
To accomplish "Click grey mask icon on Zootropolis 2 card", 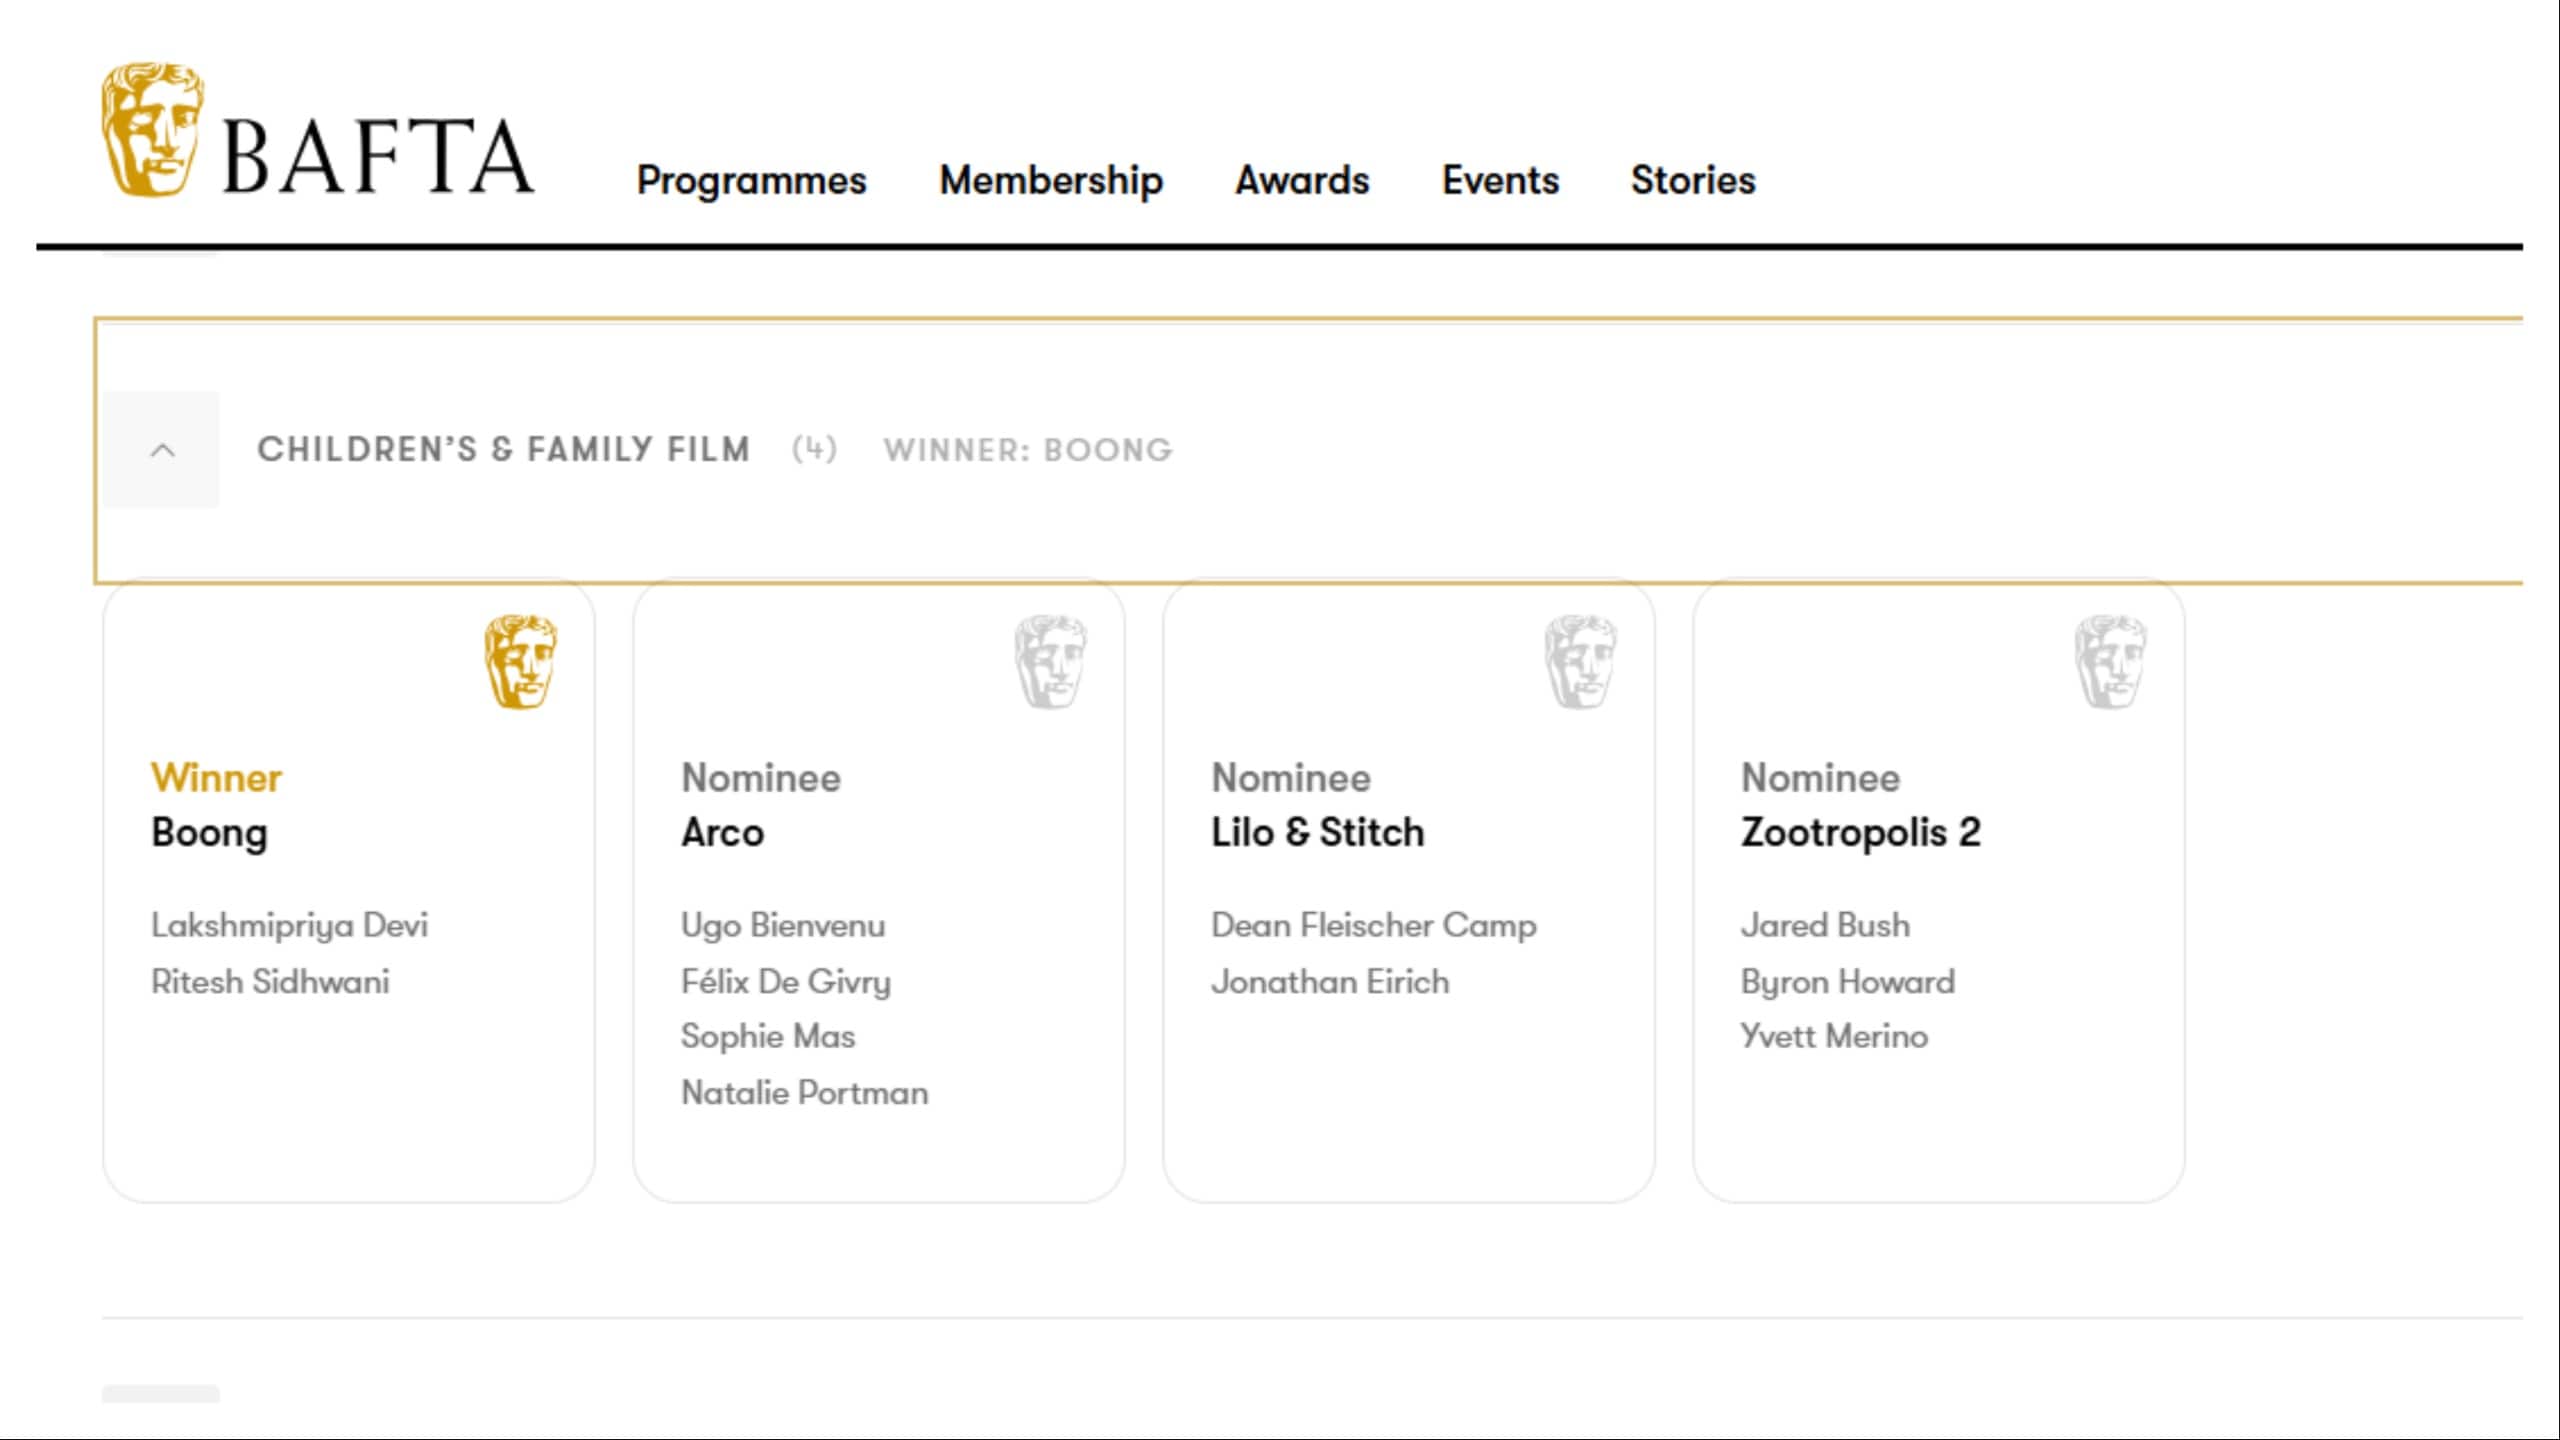I will [x=2110, y=662].
